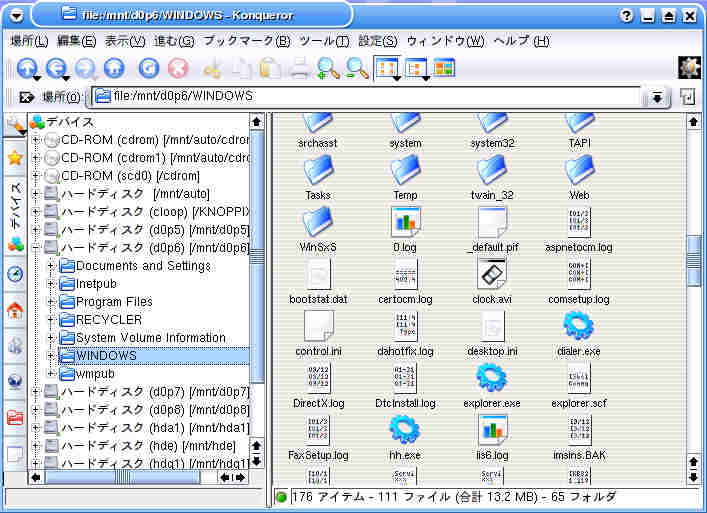This screenshot has width=707, height=513.
Task: Click the Forward navigation toolbar arrow
Action: tap(85, 69)
